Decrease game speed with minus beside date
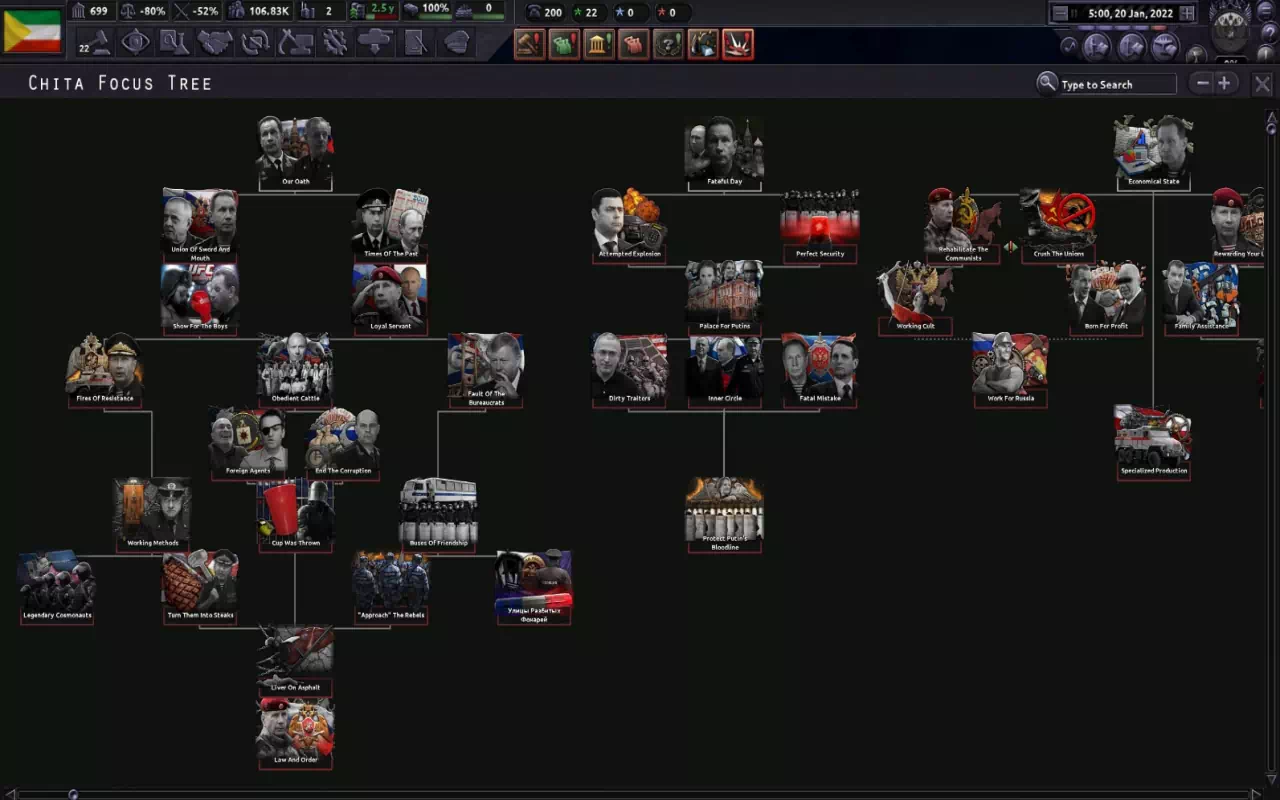Image resolution: width=1280 pixels, height=800 pixels. pyautogui.click(x=1060, y=13)
